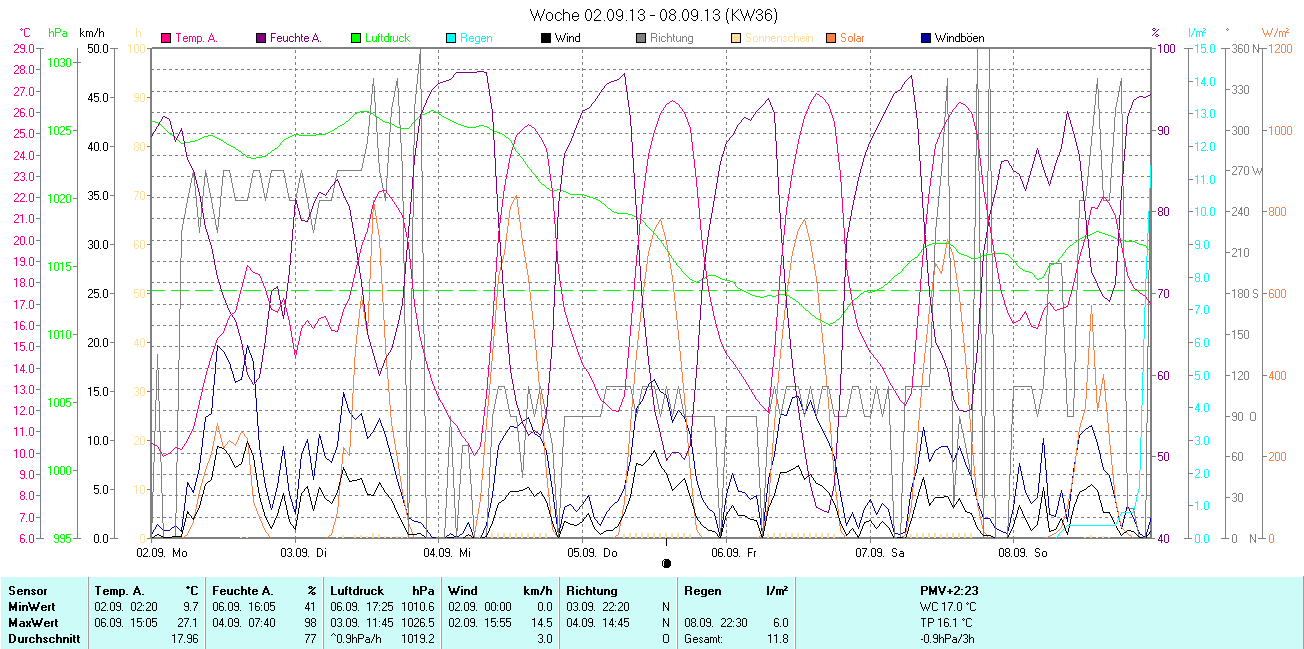Click the minimum temperature value '9.7'
The height and width of the screenshot is (649, 1304).
click(192, 607)
